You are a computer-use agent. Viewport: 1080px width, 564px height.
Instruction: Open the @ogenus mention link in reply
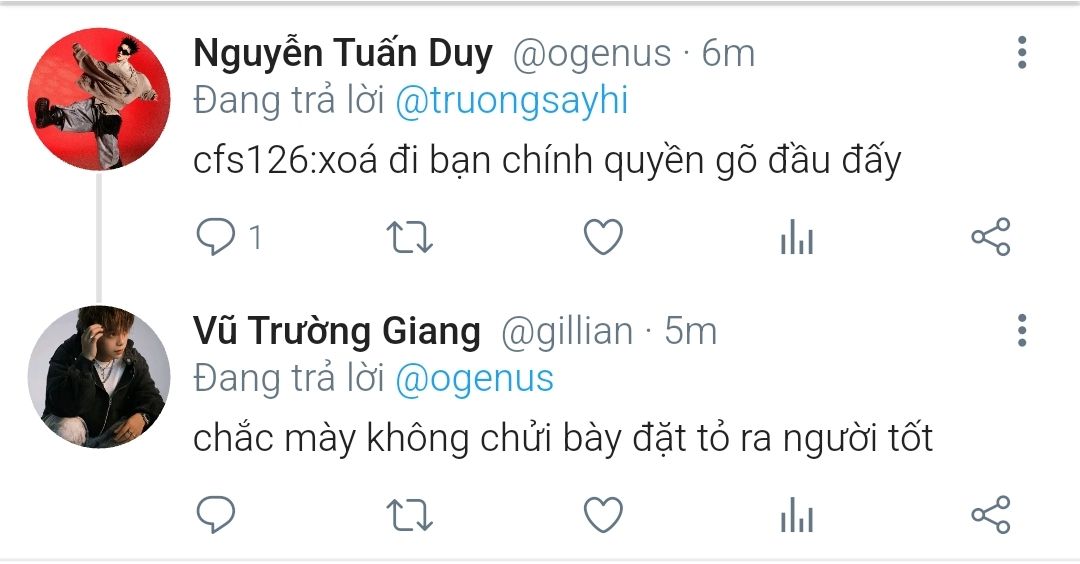pos(475,379)
